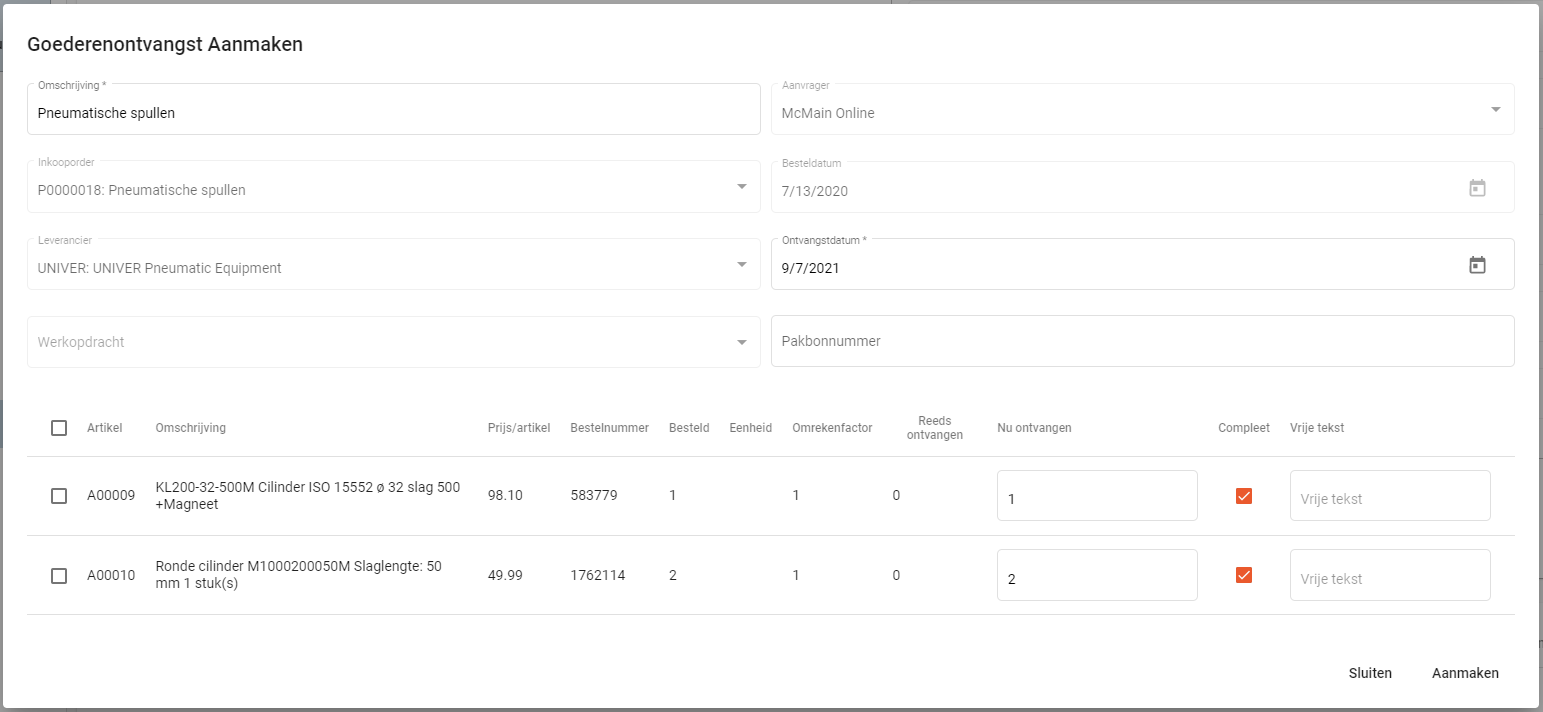Uncheck Compleet for the A00009 row
The height and width of the screenshot is (712, 1543).
(x=1244, y=496)
